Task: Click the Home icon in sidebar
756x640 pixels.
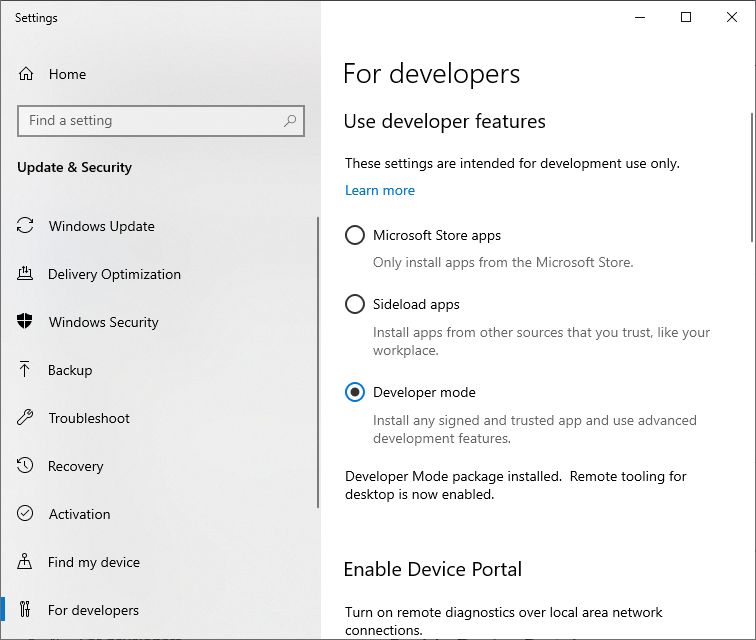Action: pos(26,74)
